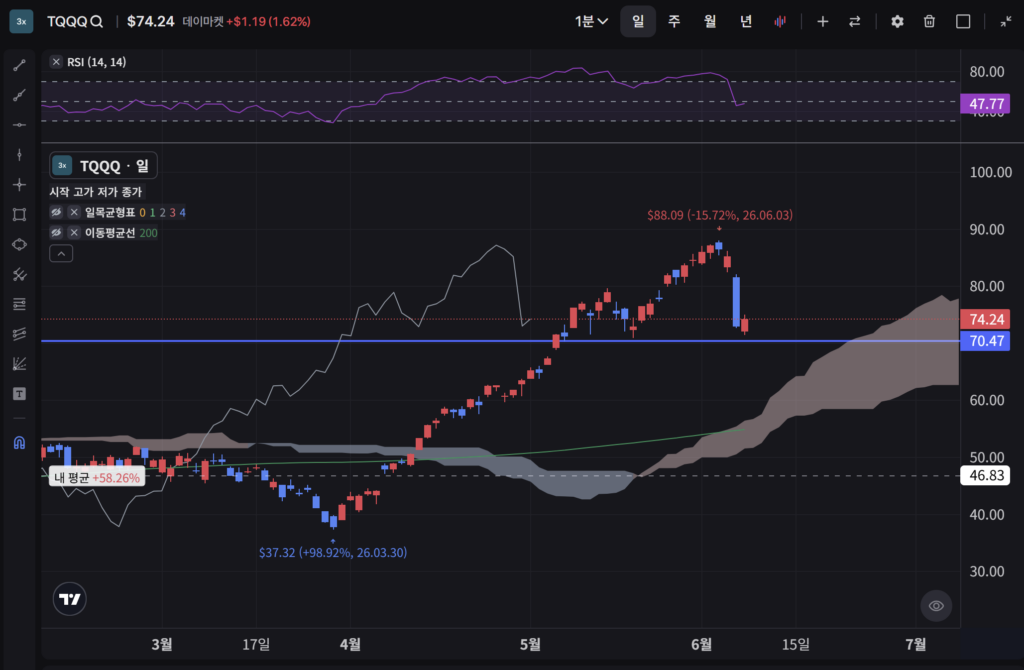
Task: Switch to the 년 yearly timeframe
Action: point(746,22)
